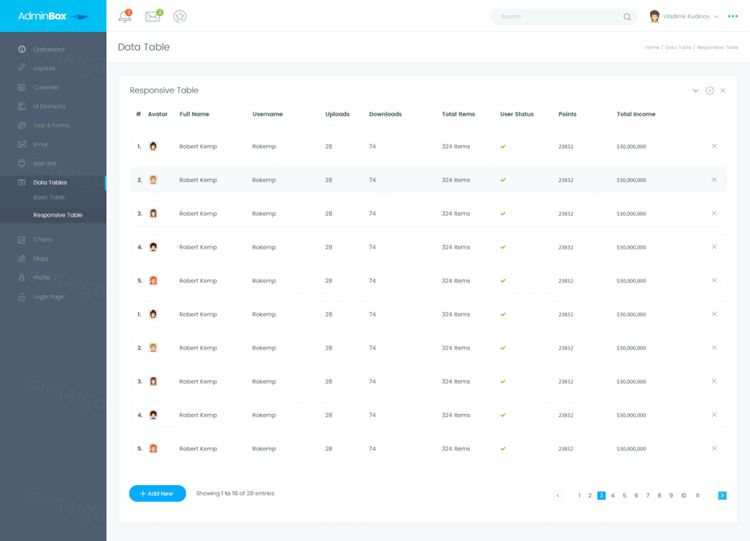Close the Responsive Table panel
Screen dimensions: 750x541
723,90
